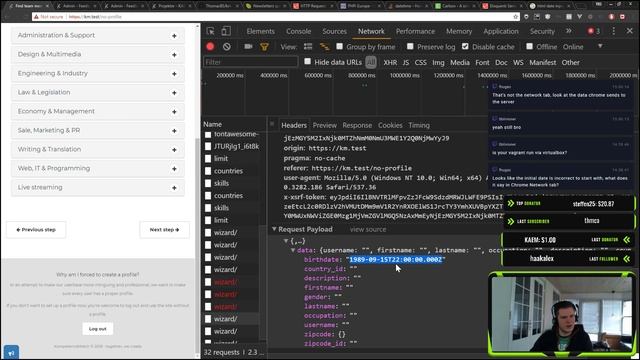Expand Design & Multimedia plus icon
The image size is (640, 360).
point(174,55)
